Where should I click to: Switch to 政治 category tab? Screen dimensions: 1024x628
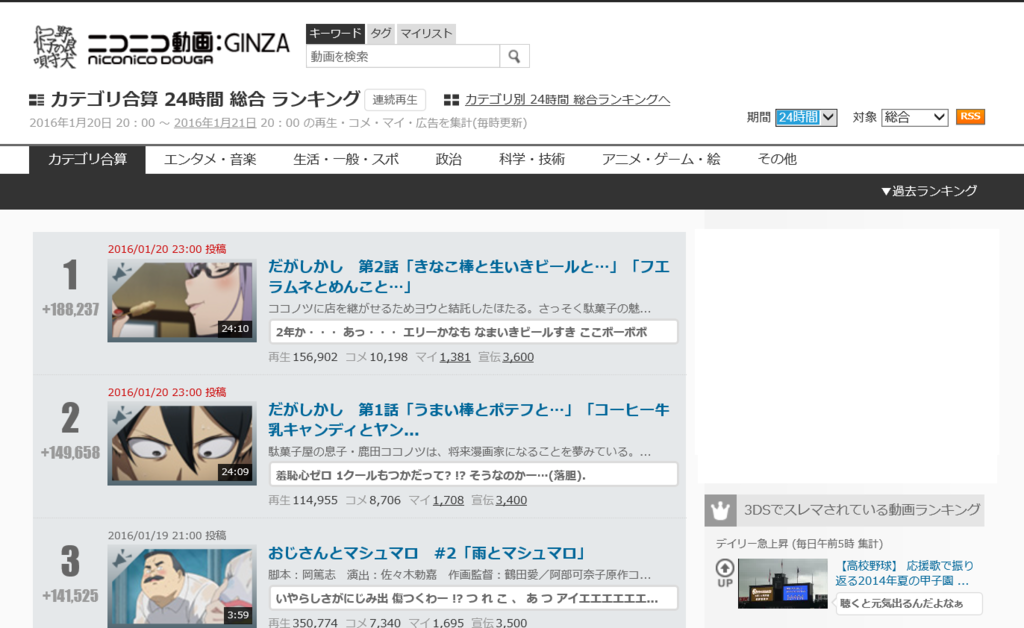[449, 159]
